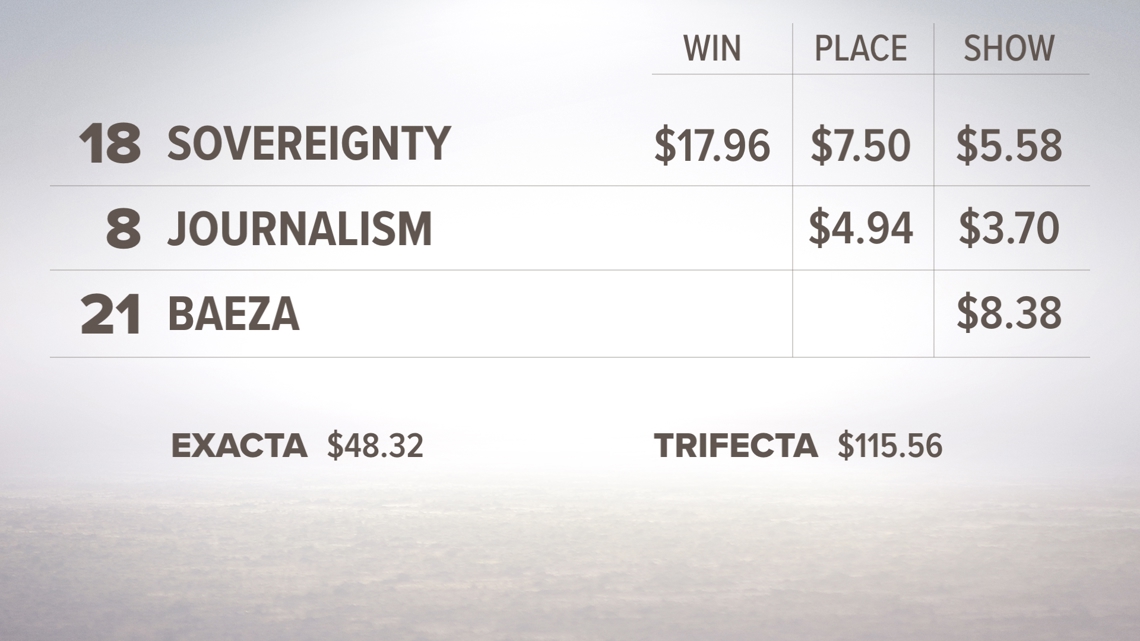Click Sovereignty's $17.96 win payout
The height and width of the screenshot is (641, 1140).
tap(712, 145)
